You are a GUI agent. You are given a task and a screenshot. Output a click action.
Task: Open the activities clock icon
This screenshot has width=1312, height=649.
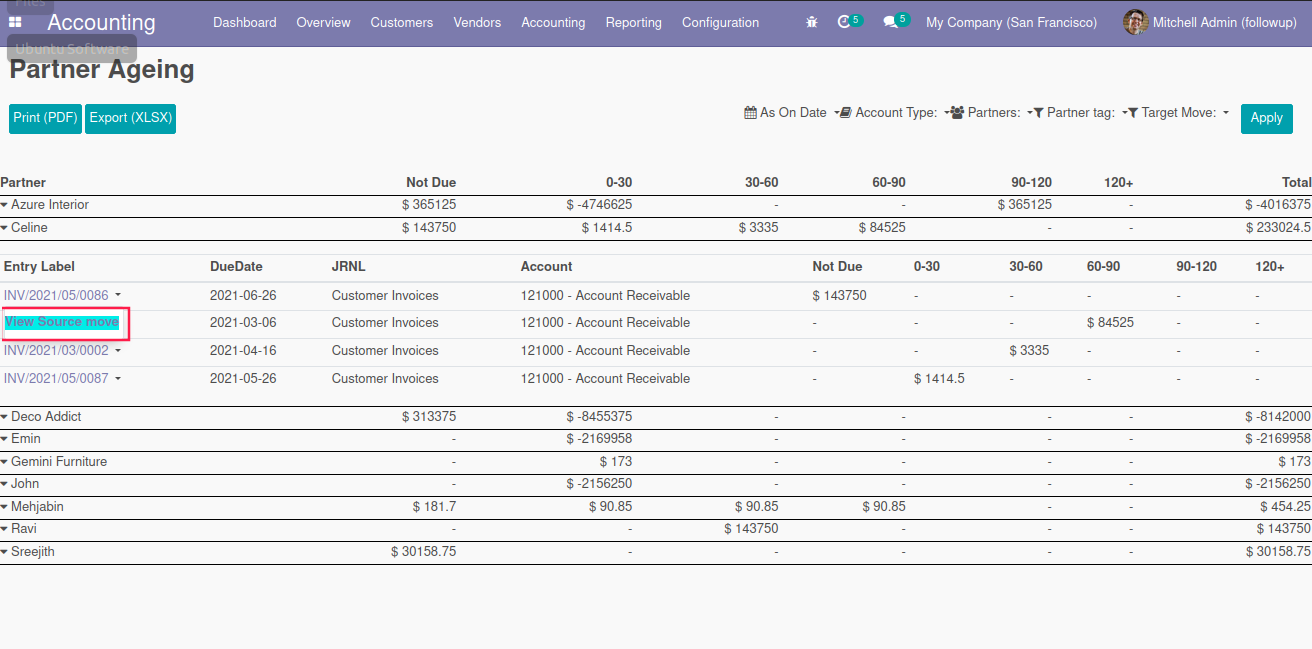coord(845,22)
